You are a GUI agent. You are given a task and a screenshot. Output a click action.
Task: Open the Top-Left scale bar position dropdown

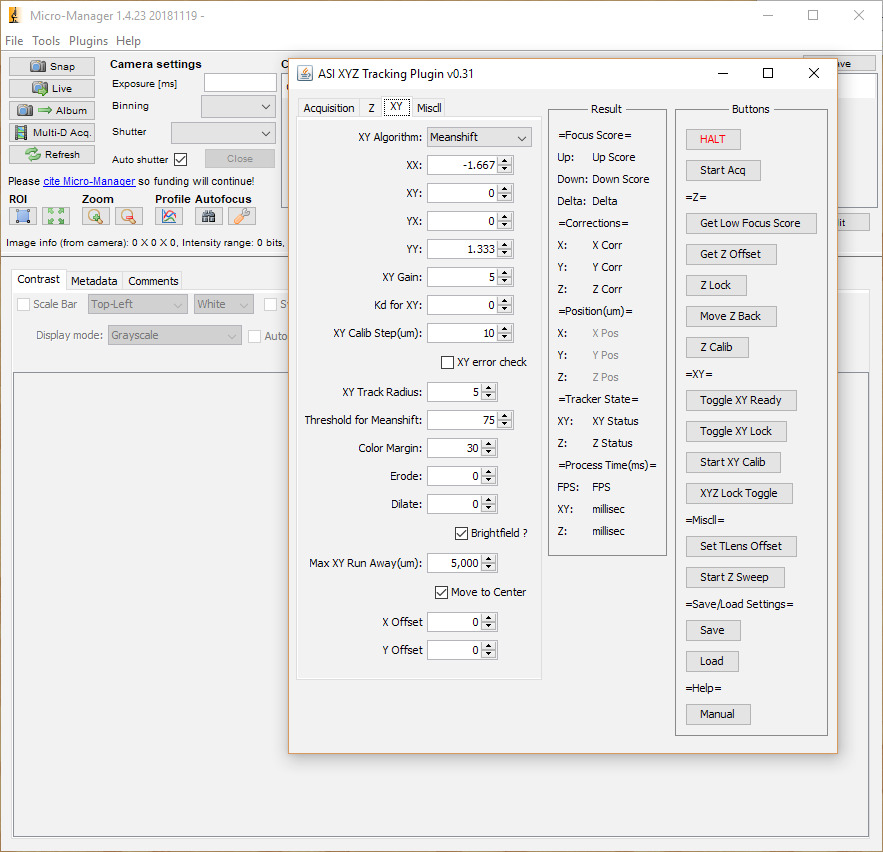[138, 305]
